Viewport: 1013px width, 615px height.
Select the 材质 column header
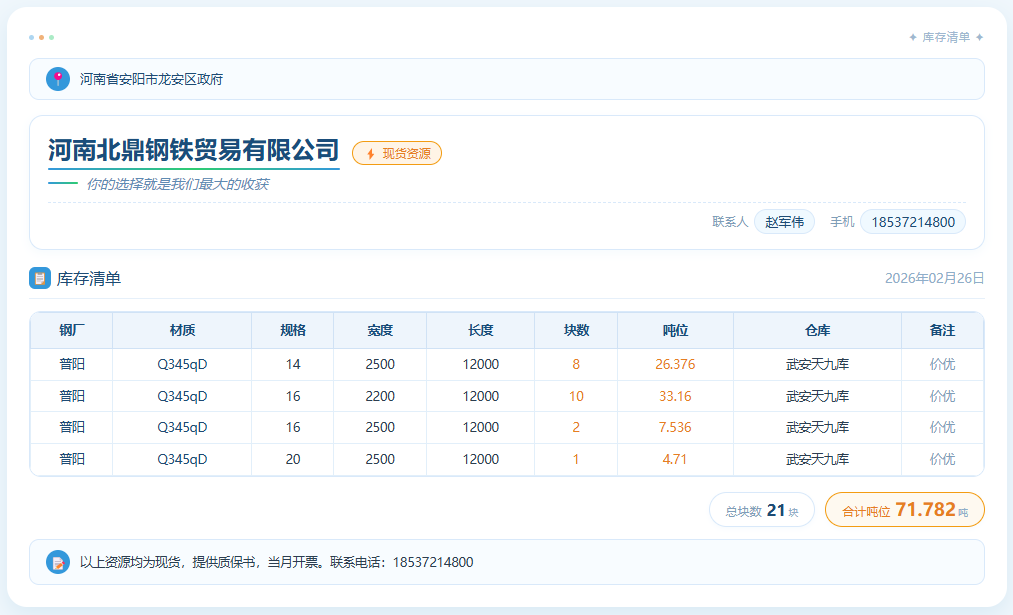click(182, 330)
